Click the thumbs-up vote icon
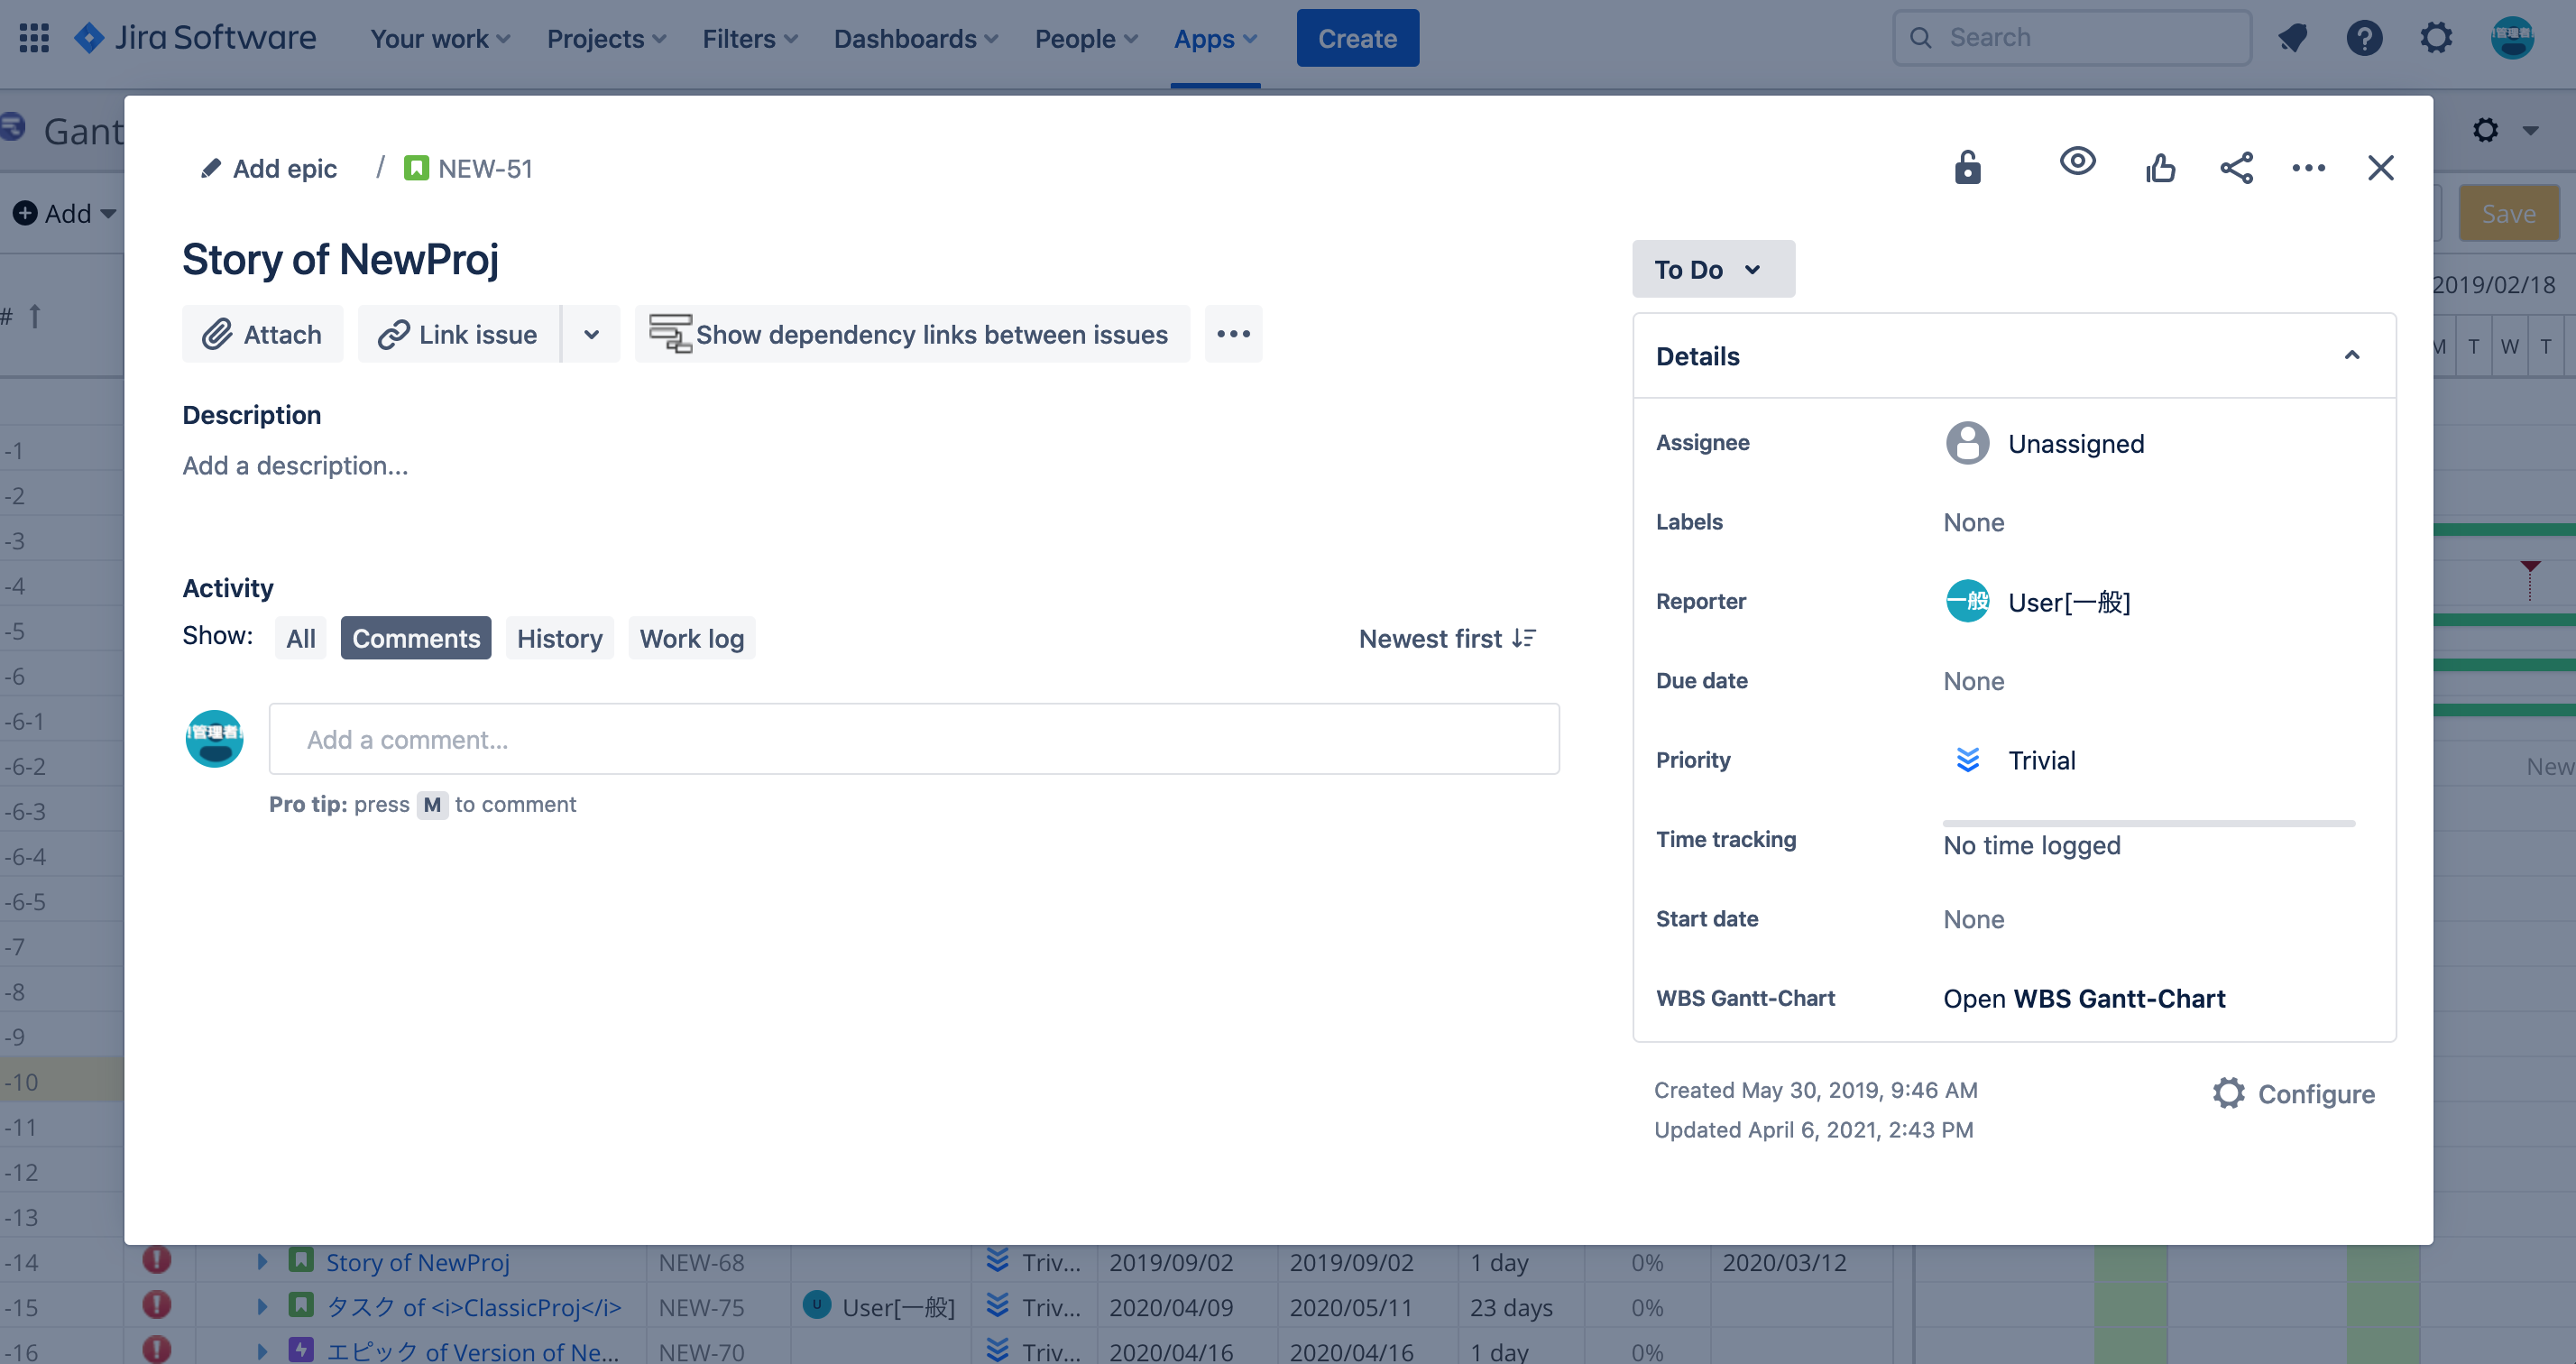Viewport: 2576px width, 1364px height. [x=2160, y=167]
